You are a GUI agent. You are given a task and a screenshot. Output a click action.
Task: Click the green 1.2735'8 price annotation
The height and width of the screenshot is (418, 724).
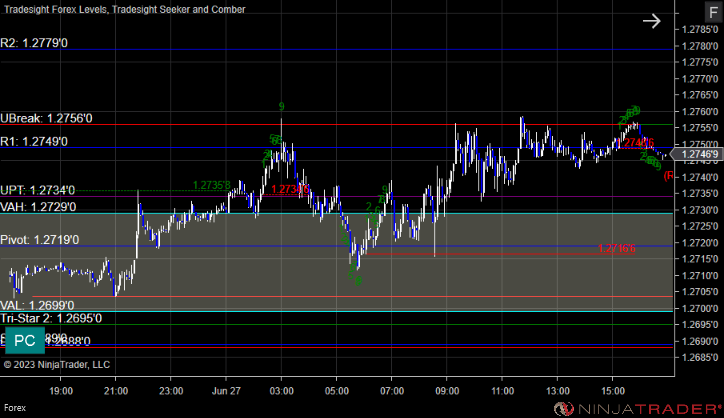(211, 185)
